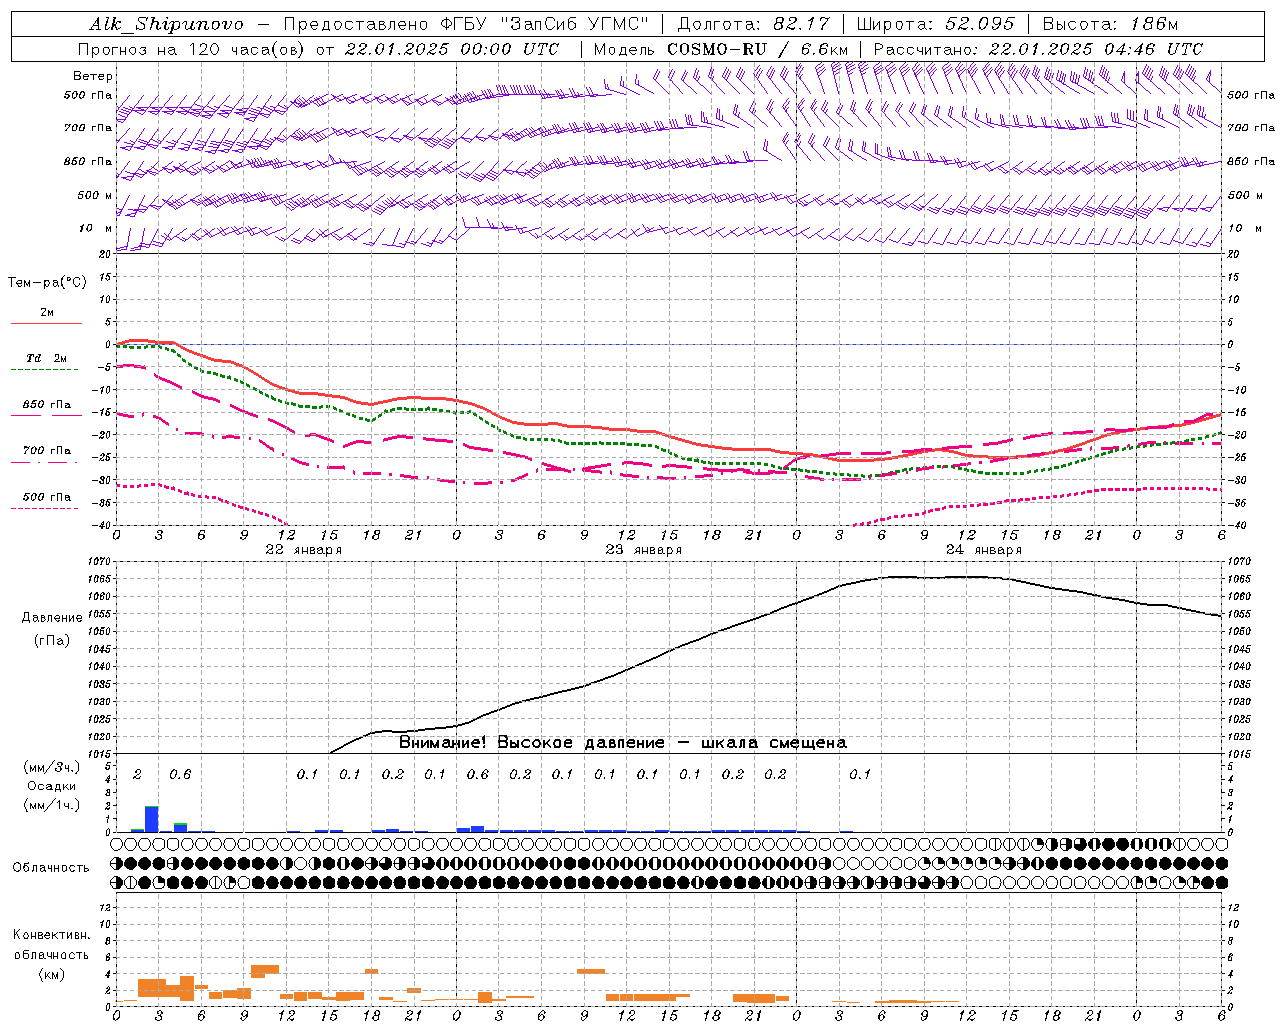1280x1024 pixels.
Task: Select the left wind-level label "10 м"
Action: pyautogui.click(x=96, y=229)
